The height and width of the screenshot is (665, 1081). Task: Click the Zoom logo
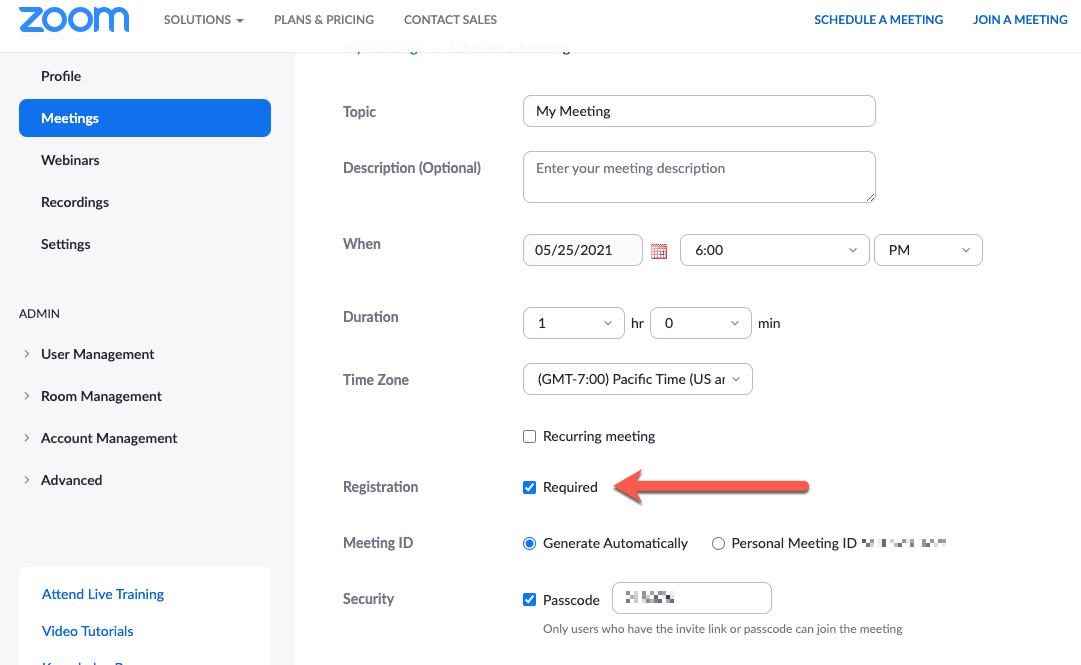74,19
